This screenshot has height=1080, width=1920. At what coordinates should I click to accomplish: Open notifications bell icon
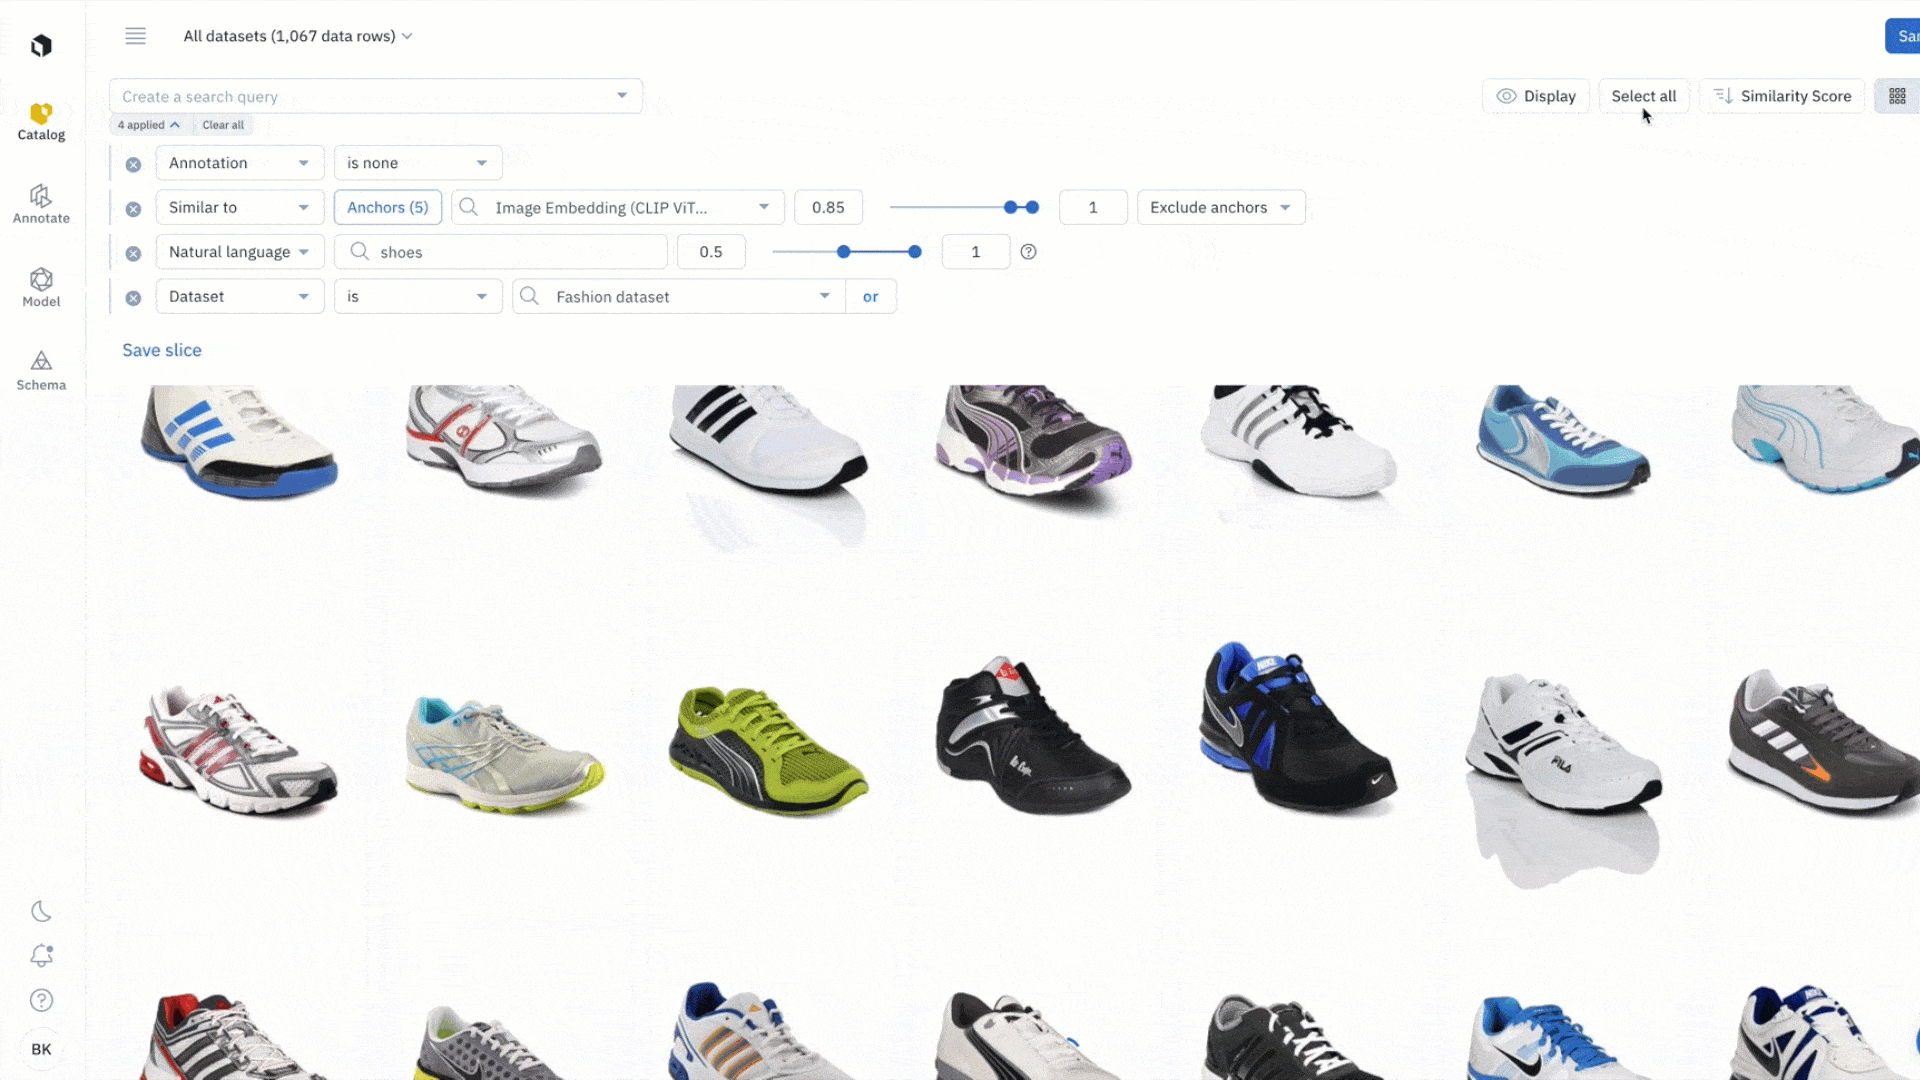click(41, 956)
